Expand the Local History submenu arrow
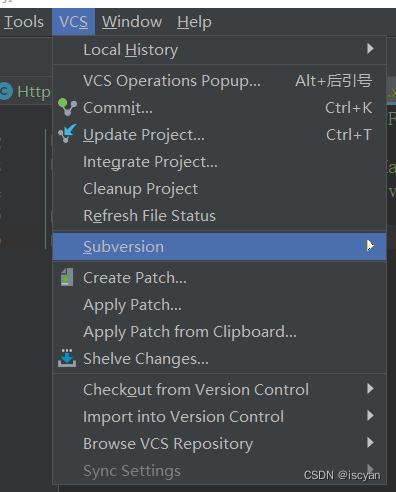The height and width of the screenshot is (492, 396). coord(370,49)
